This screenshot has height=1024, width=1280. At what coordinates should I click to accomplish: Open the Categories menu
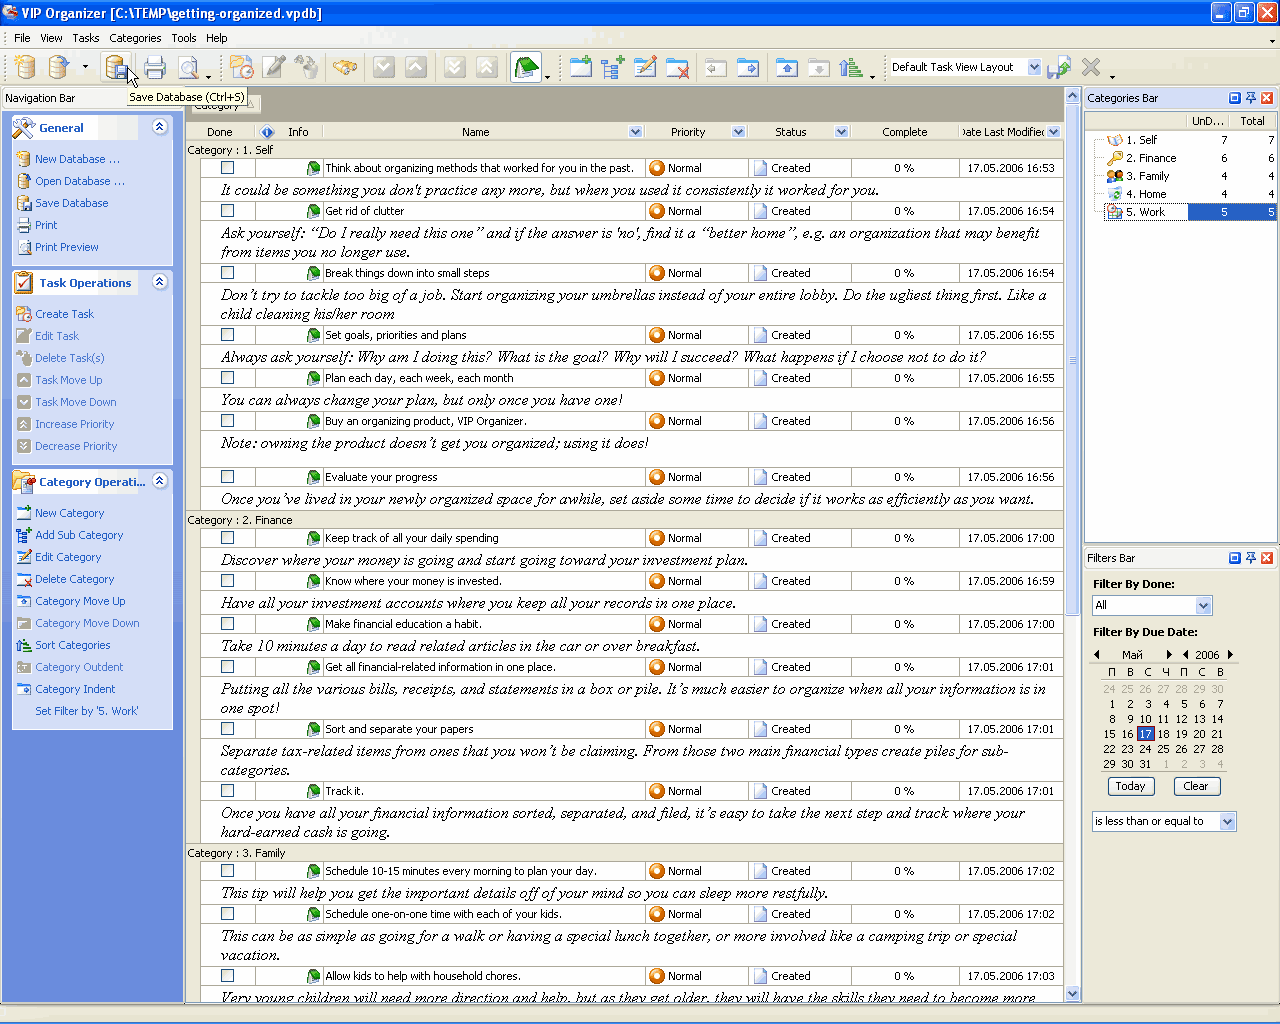pyautogui.click(x=135, y=38)
